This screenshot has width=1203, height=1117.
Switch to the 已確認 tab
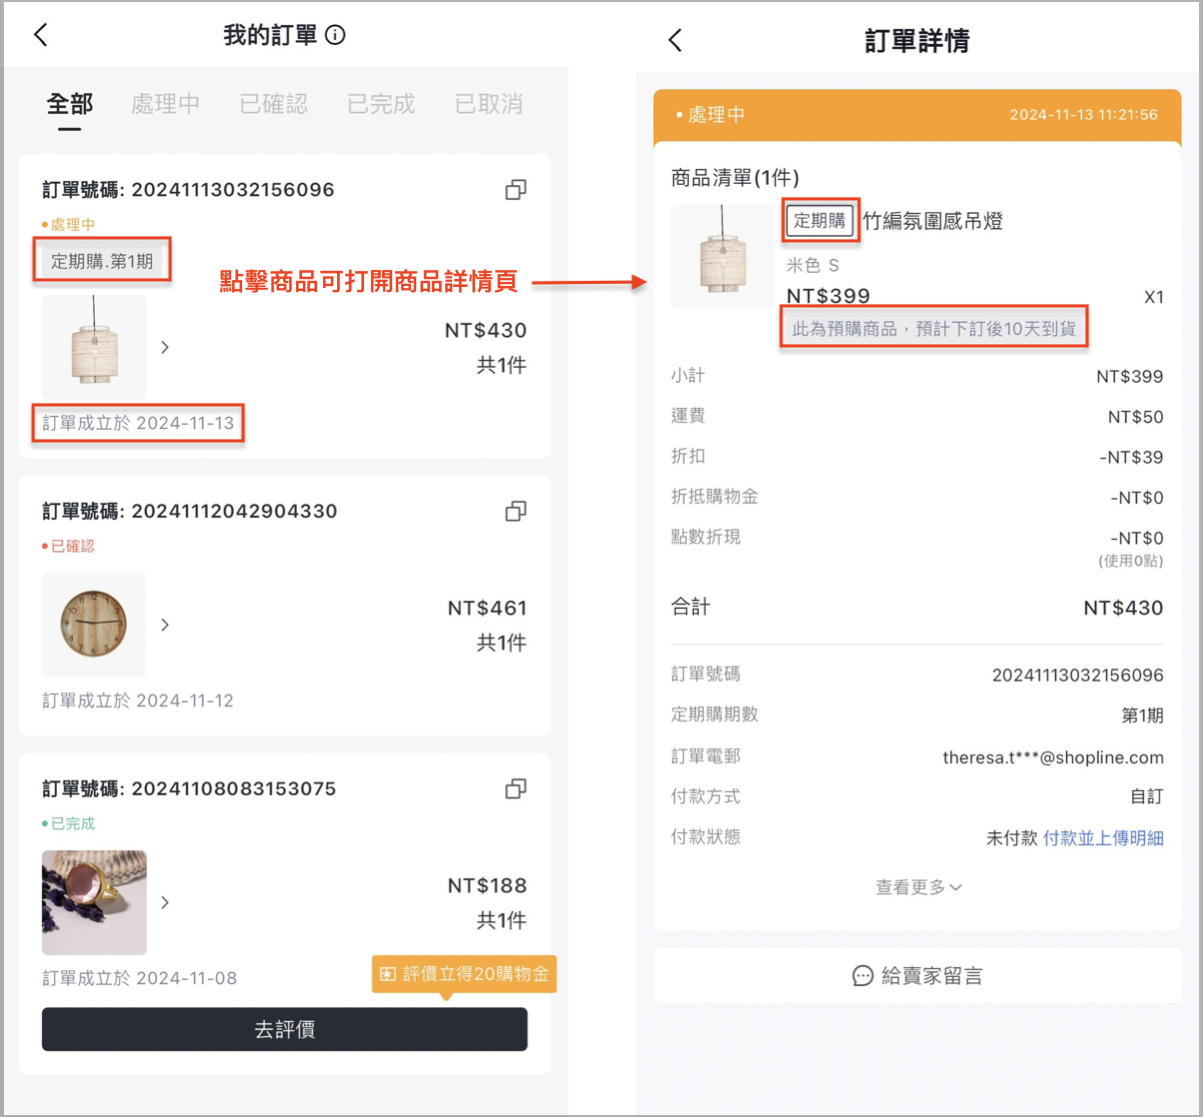(x=274, y=104)
